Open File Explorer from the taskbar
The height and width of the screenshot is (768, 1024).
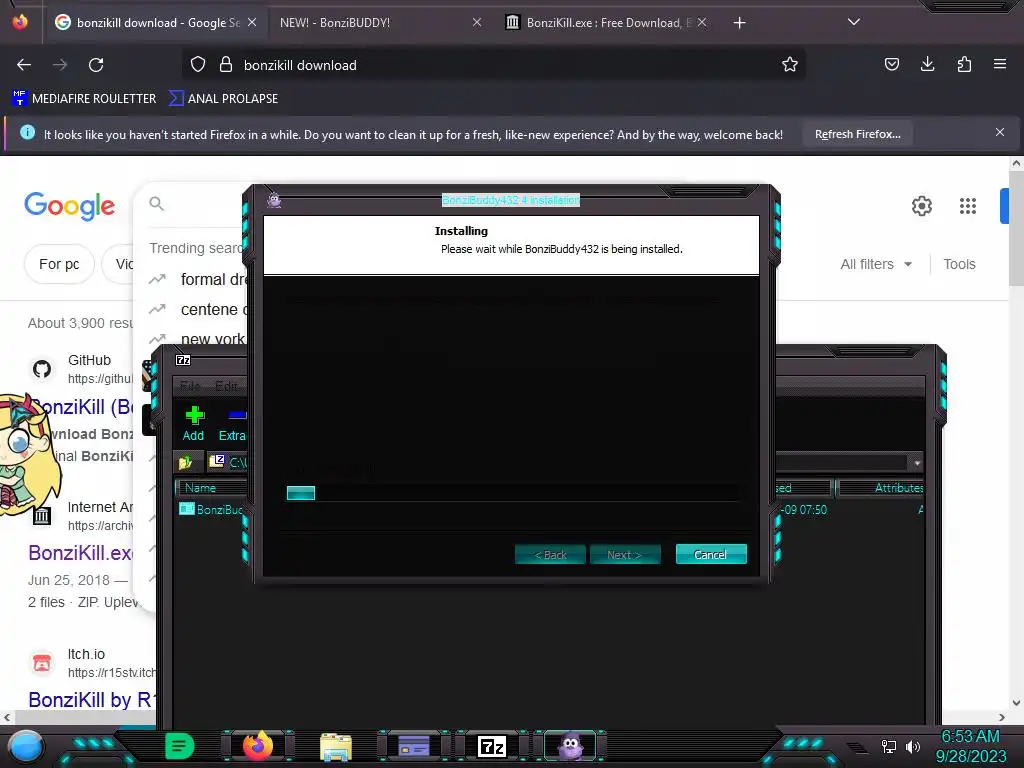(x=336, y=746)
